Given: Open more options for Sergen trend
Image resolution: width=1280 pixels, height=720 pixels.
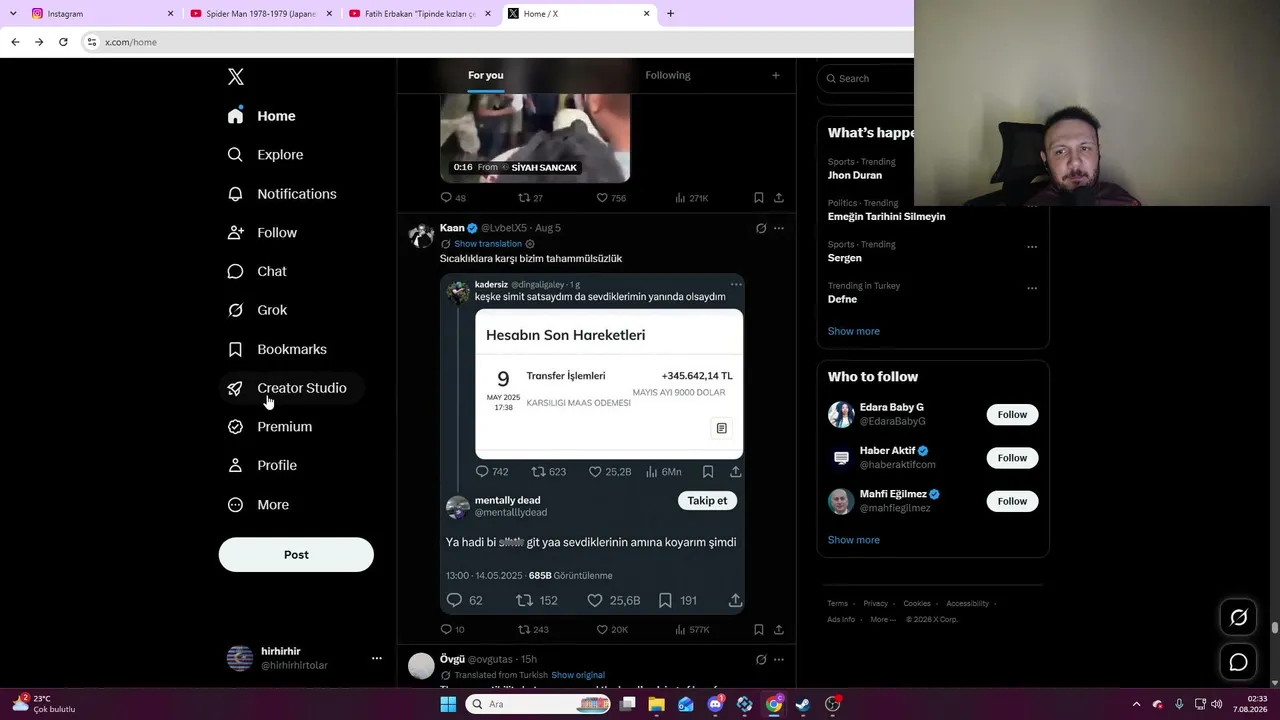Looking at the screenshot, I should click(x=1032, y=247).
